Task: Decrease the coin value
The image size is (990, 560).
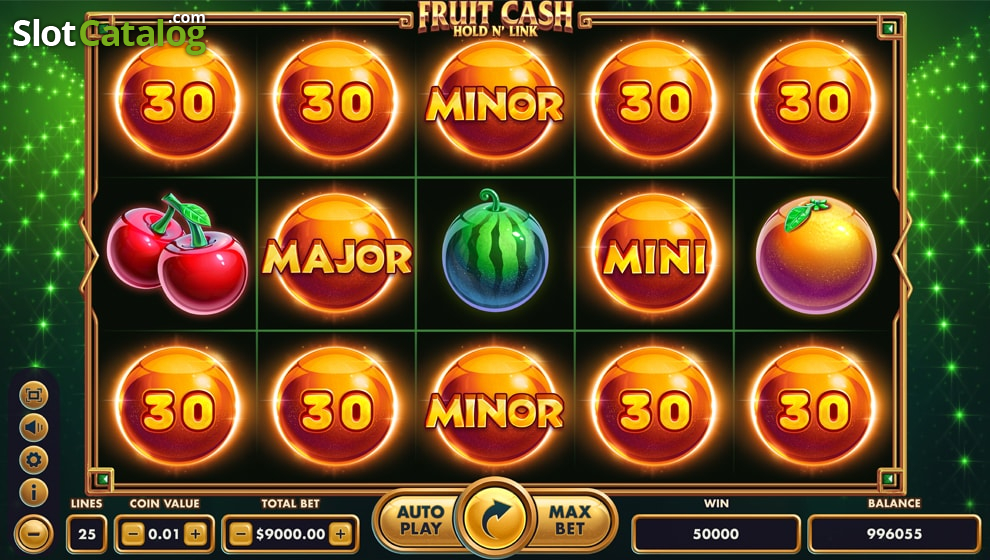Action: tap(133, 534)
